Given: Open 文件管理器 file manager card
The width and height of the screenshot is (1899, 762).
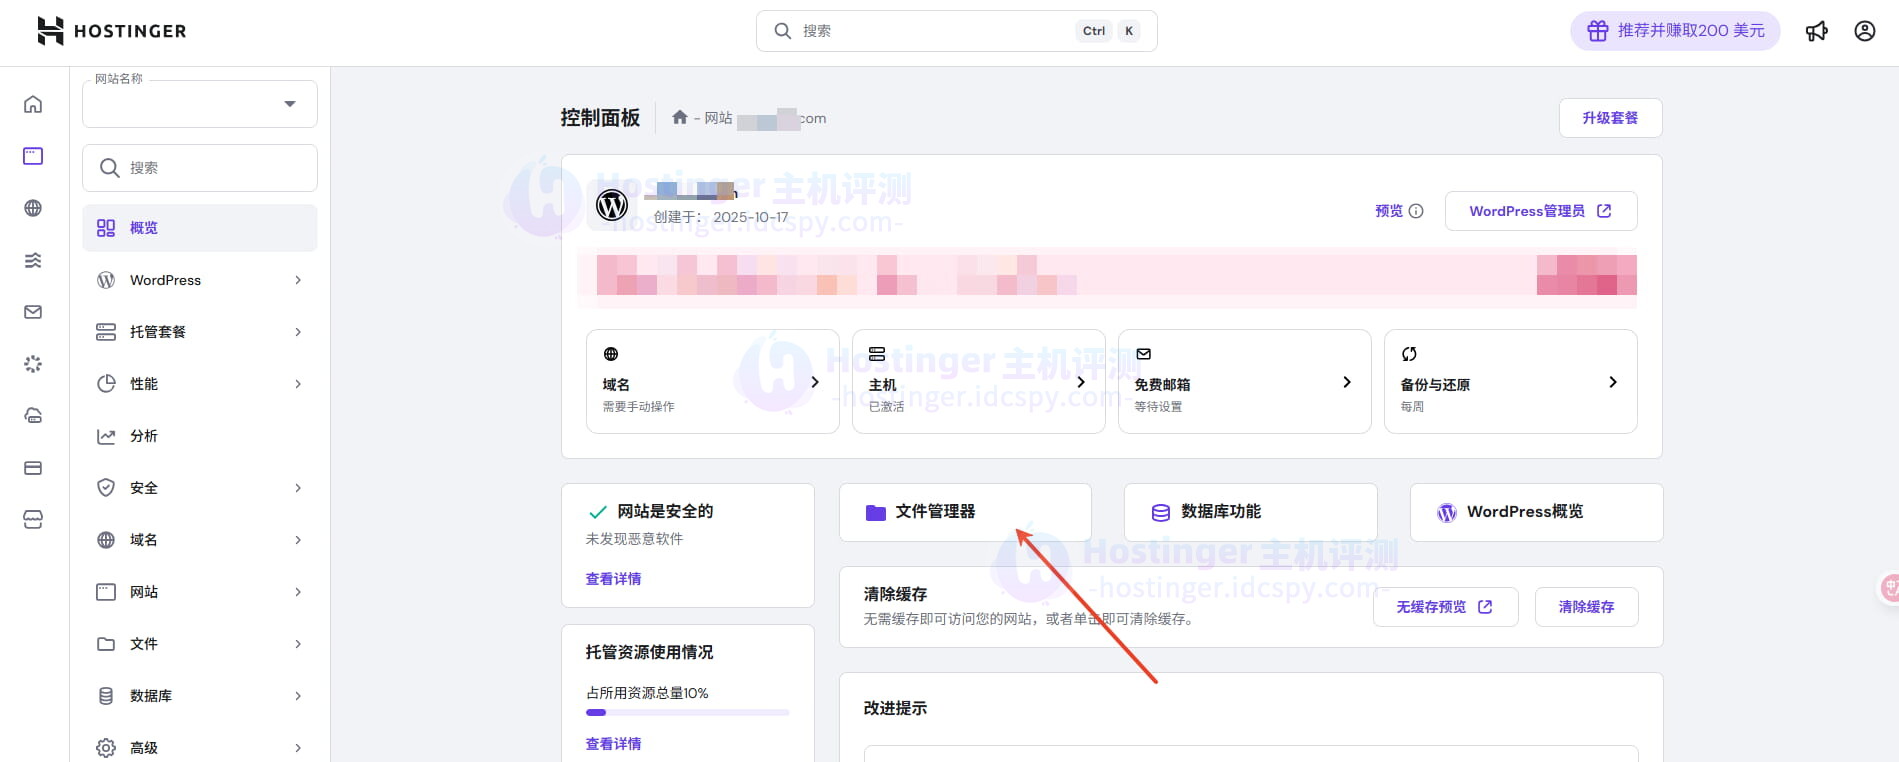Looking at the screenshot, I should (964, 512).
